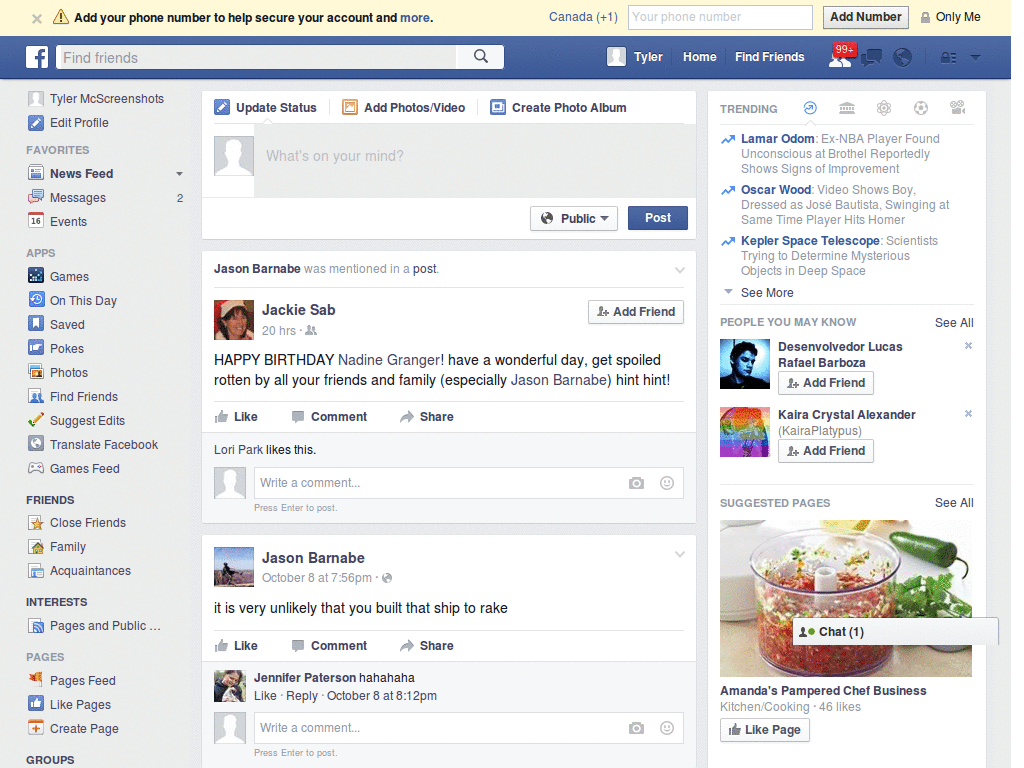
Task: Add Jackie Sab as friend
Action: click(x=636, y=312)
